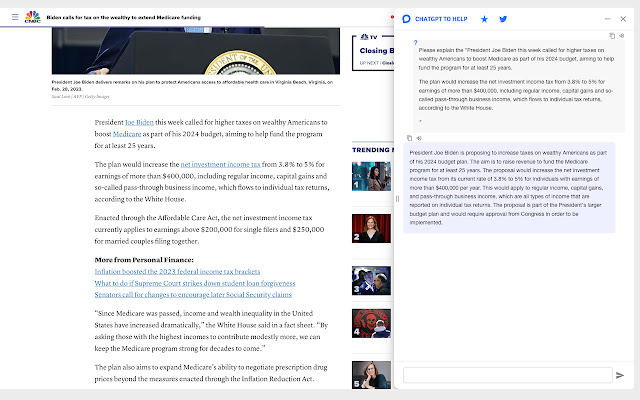Send the message with the paper plane icon
The height and width of the screenshot is (400, 640).
(620, 375)
